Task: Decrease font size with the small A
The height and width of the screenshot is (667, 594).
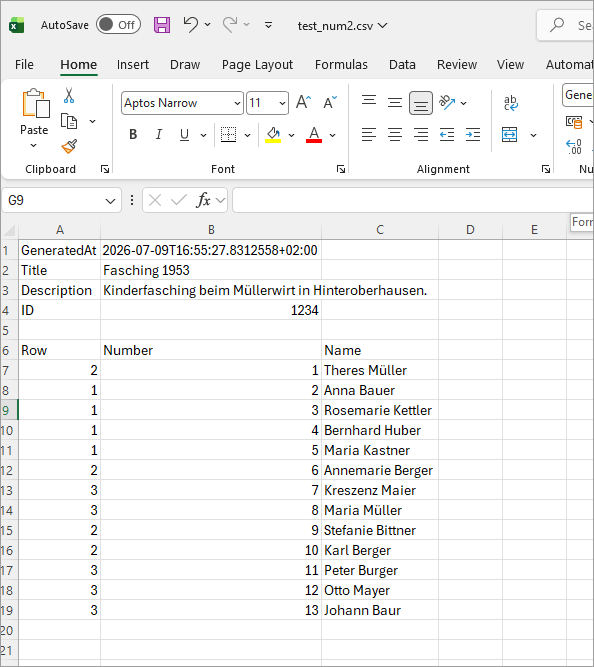Action: coord(329,103)
